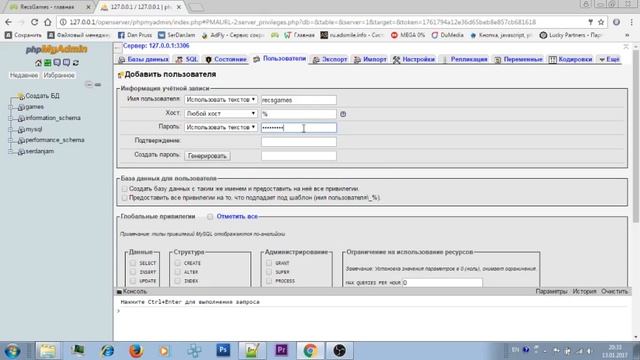
Task: Open the password 'Использовать текстов' dropdown
Action: point(220,127)
